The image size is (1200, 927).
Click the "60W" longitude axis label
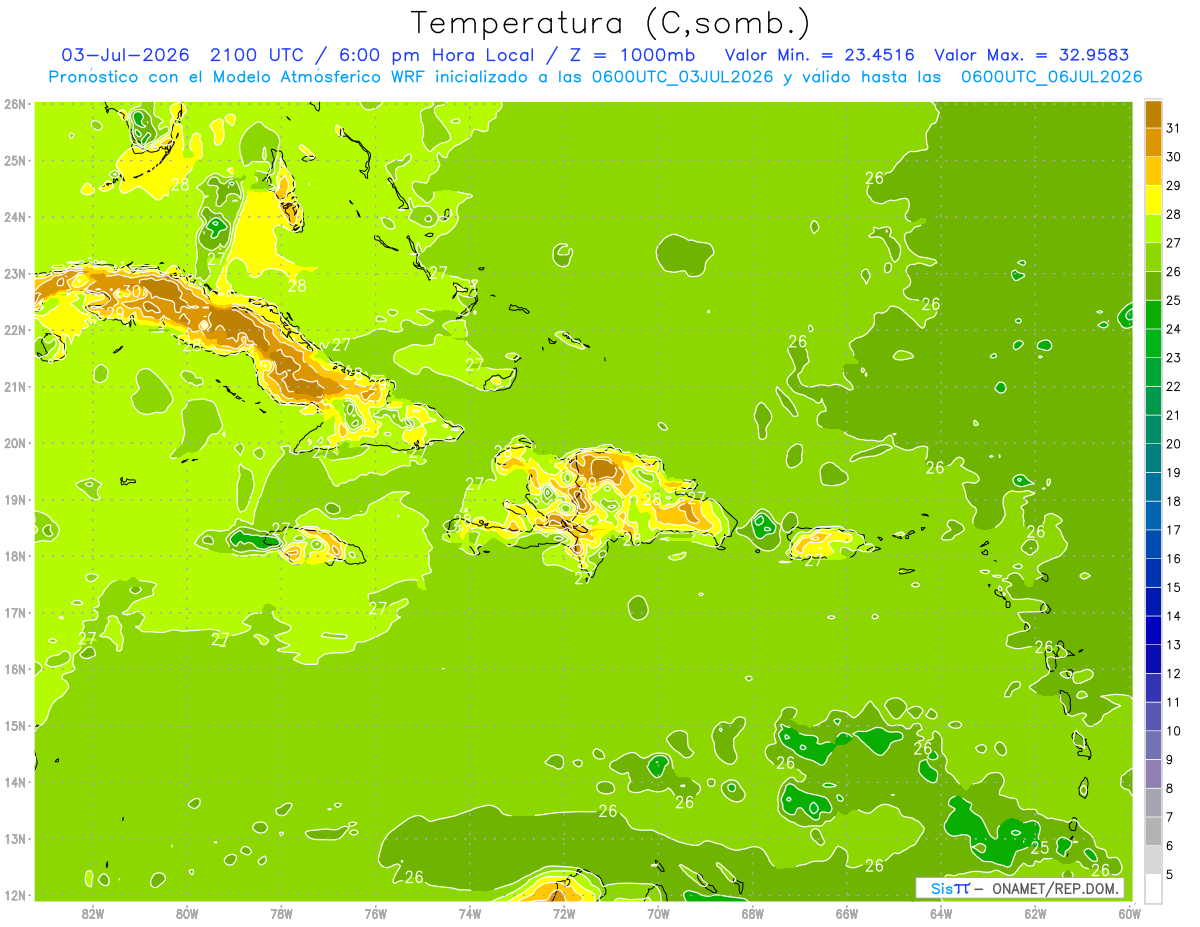click(1129, 914)
